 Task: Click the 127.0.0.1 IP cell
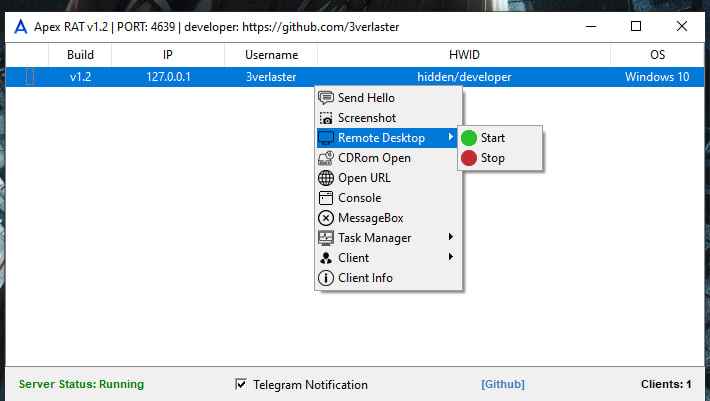click(x=168, y=77)
